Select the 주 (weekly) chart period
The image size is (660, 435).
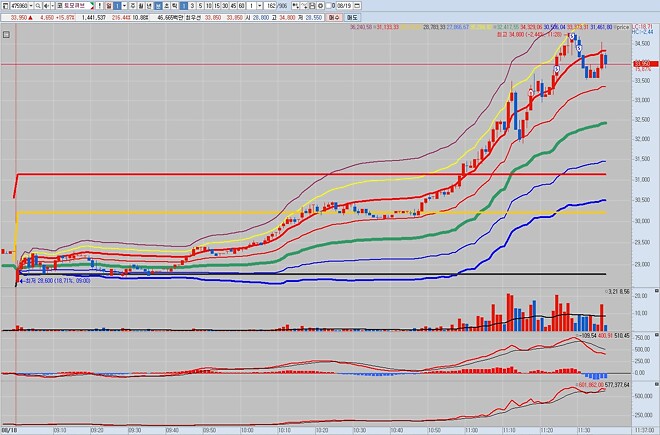[x=133, y=6]
